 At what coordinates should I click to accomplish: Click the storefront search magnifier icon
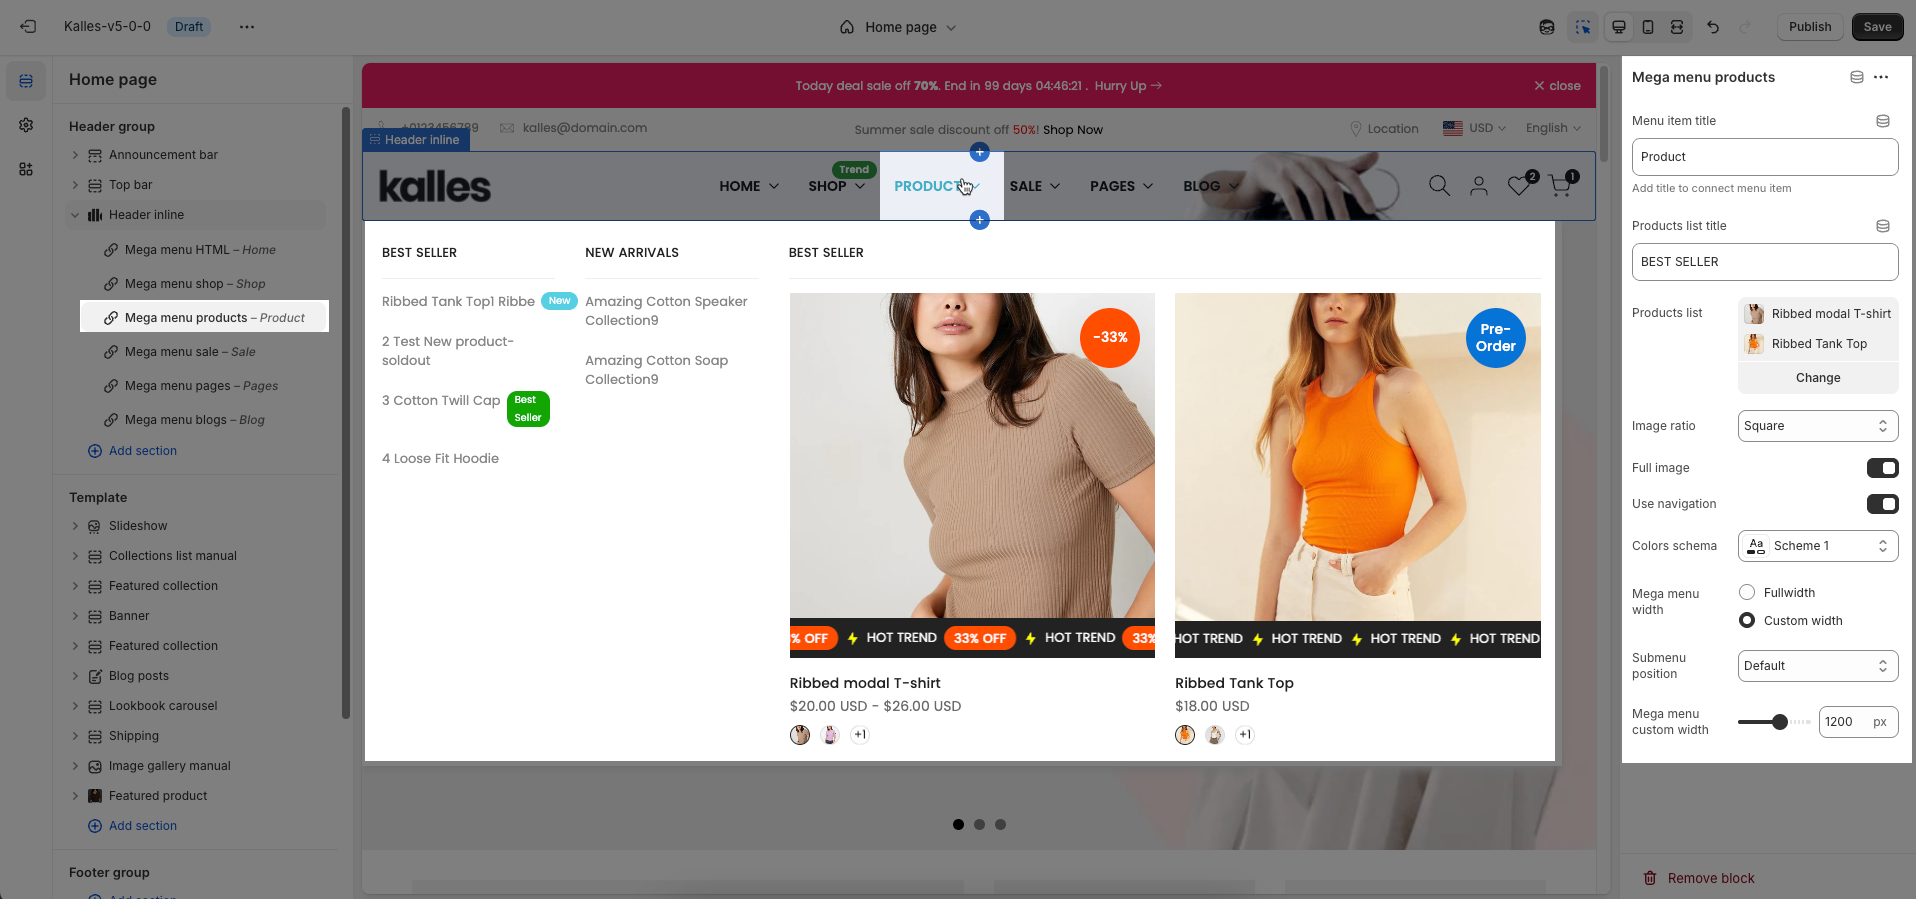pyautogui.click(x=1439, y=185)
